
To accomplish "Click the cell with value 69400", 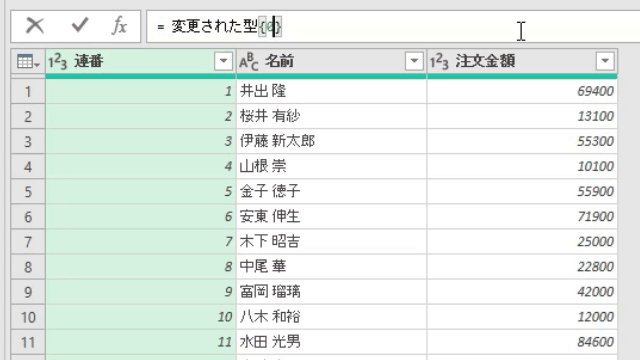I will pyautogui.click(x=522, y=91).
